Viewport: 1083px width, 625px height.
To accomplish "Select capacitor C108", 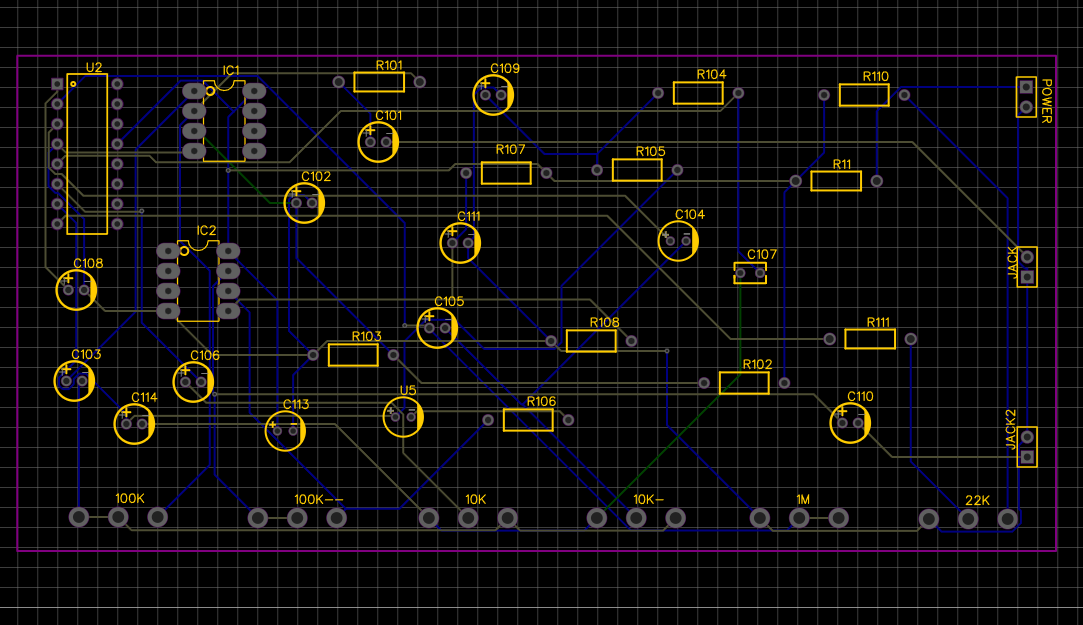I will [76, 289].
